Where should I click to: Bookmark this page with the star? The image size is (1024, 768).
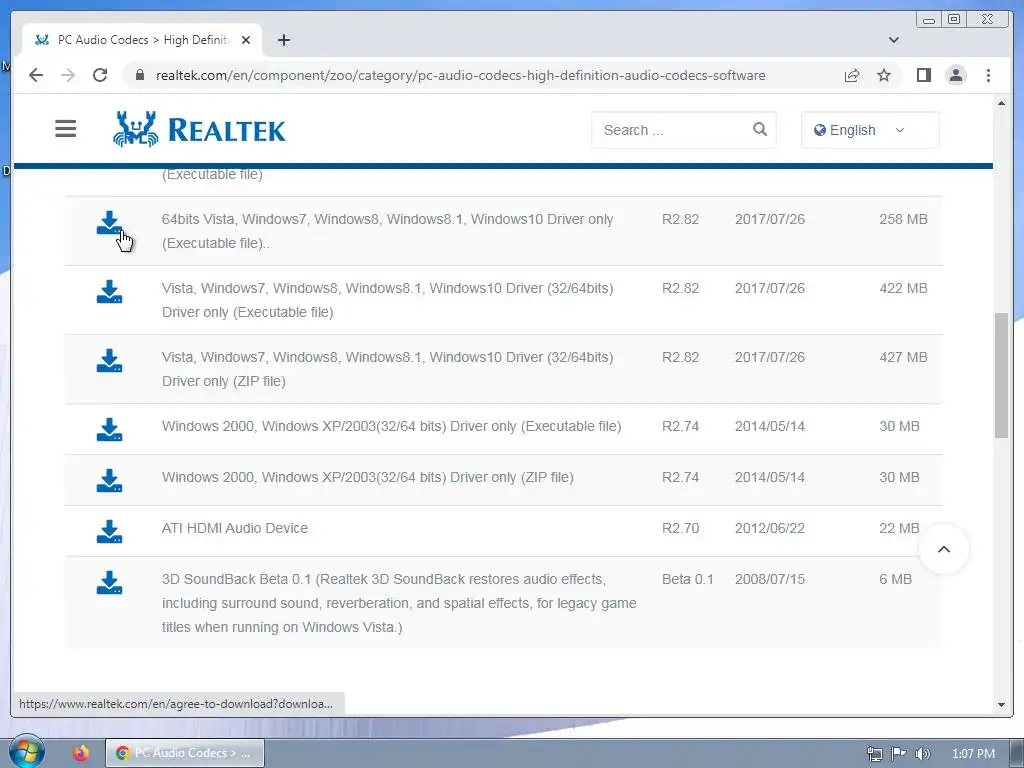pyautogui.click(x=884, y=75)
